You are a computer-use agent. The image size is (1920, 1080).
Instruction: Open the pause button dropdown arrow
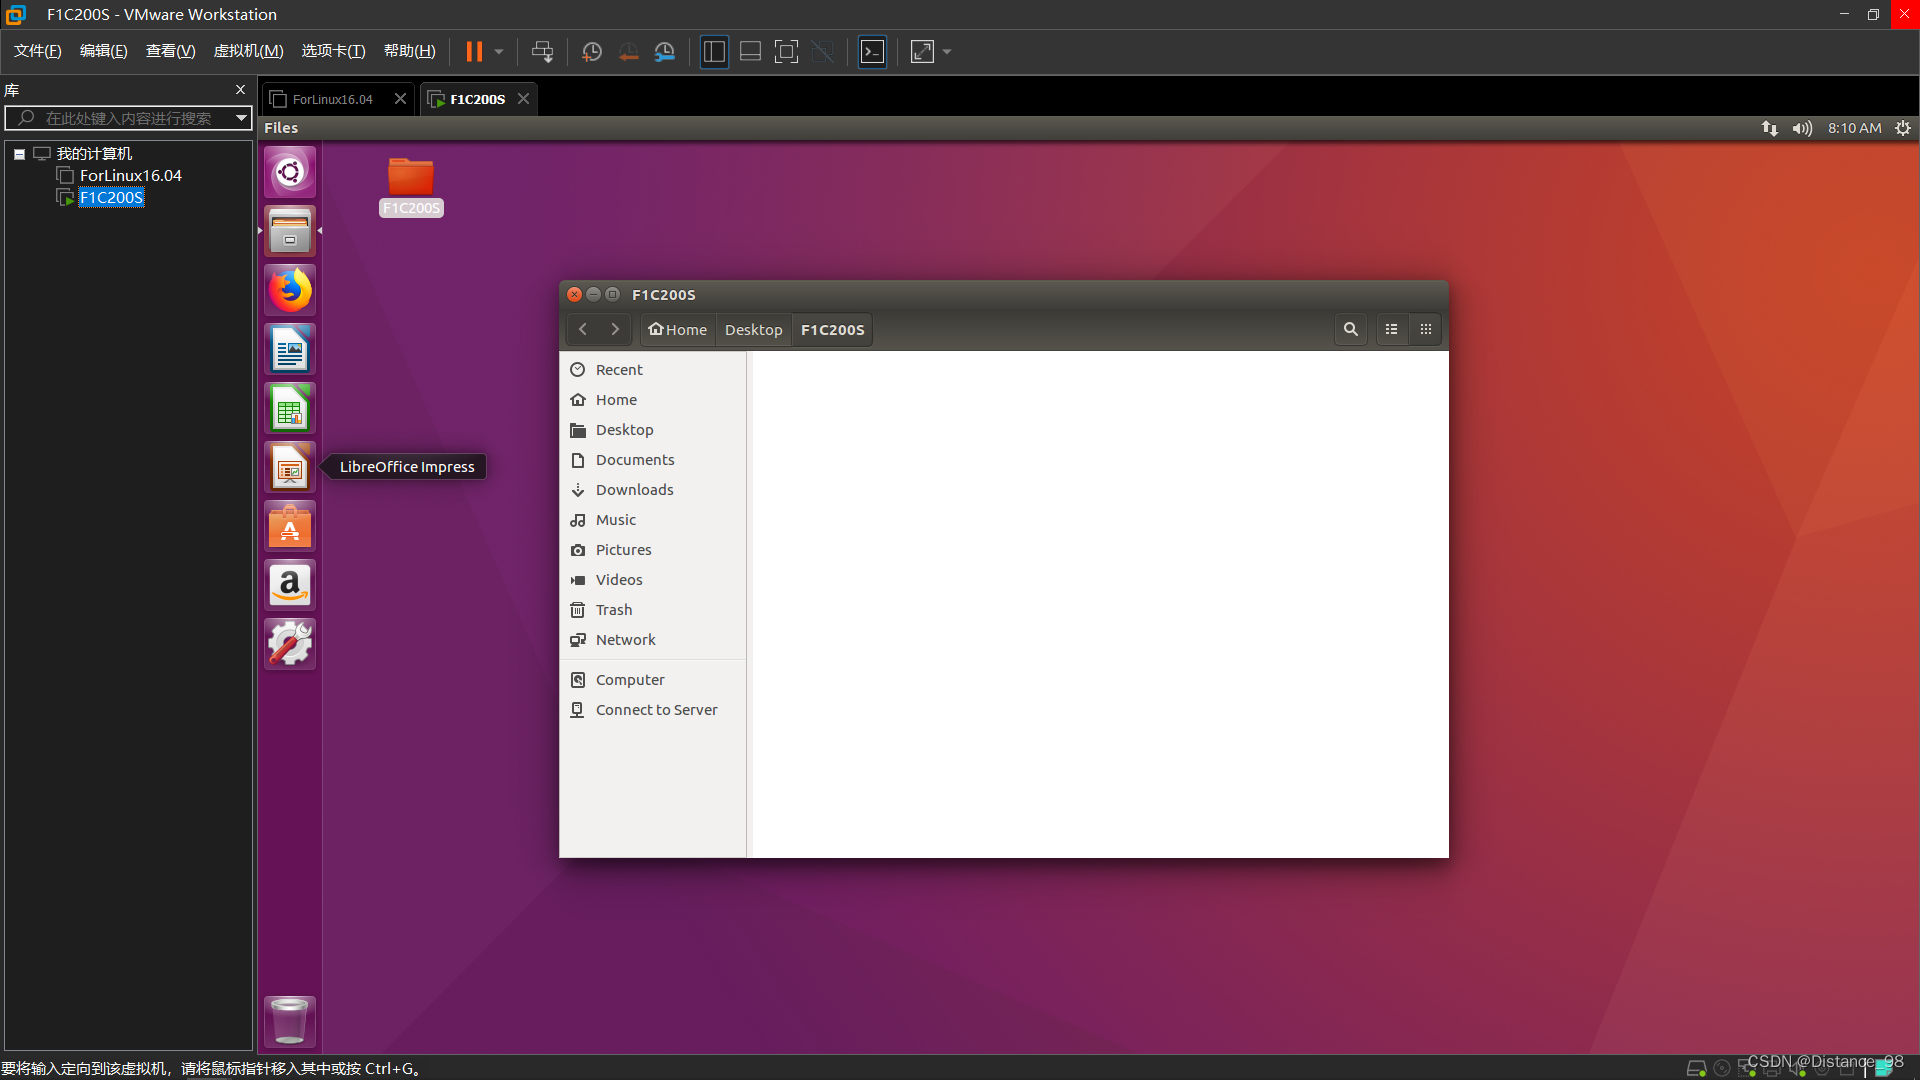tap(499, 52)
